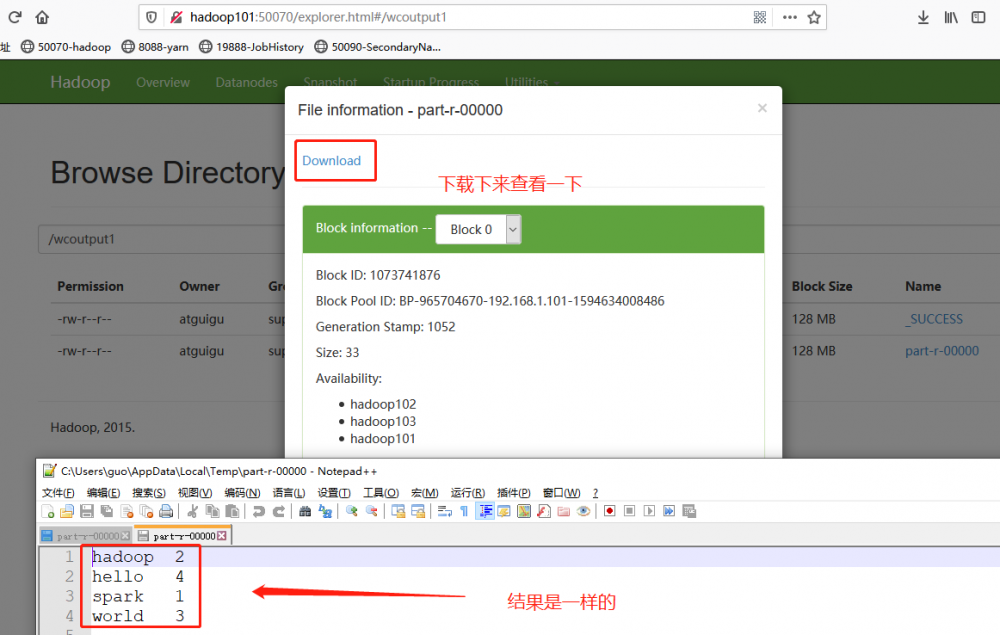
Task: Open the _SUCCESS file link
Action: (x=934, y=318)
